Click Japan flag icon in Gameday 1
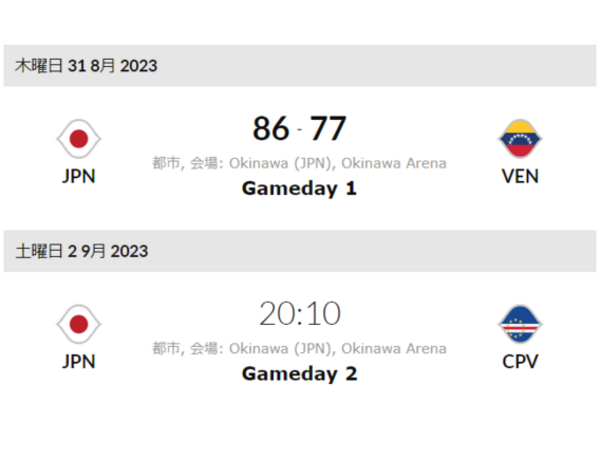This screenshot has height=450, width=600. click(x=79, y=139)
